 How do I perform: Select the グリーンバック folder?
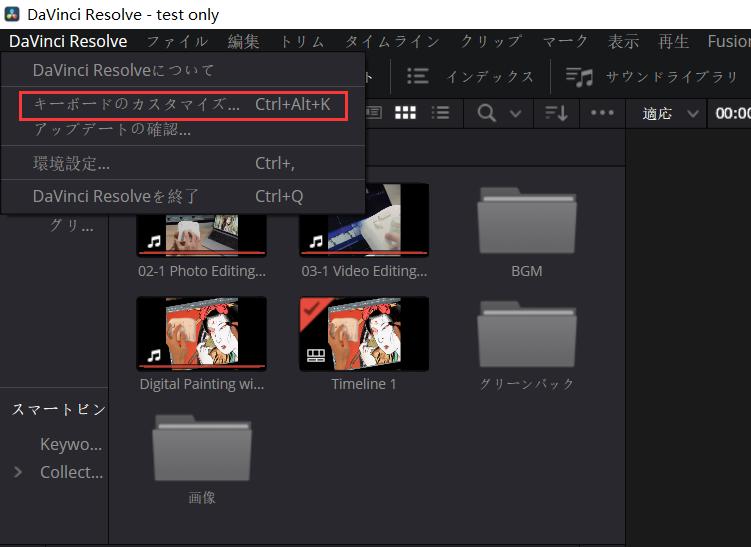pyautogui.click(x=527, y=334)
